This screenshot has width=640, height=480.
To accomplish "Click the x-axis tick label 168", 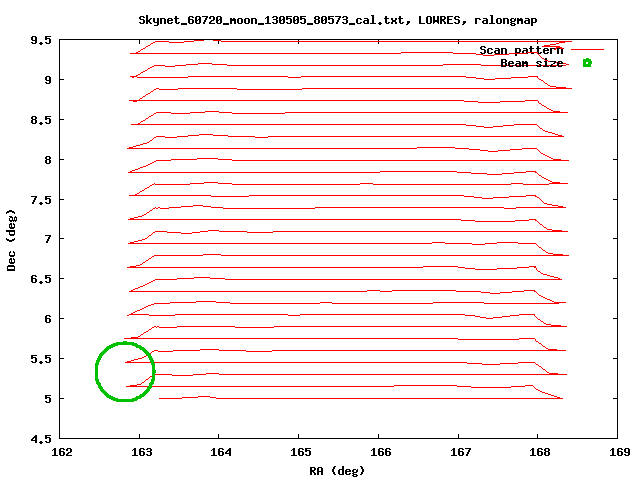I will (x=539, y=452).
